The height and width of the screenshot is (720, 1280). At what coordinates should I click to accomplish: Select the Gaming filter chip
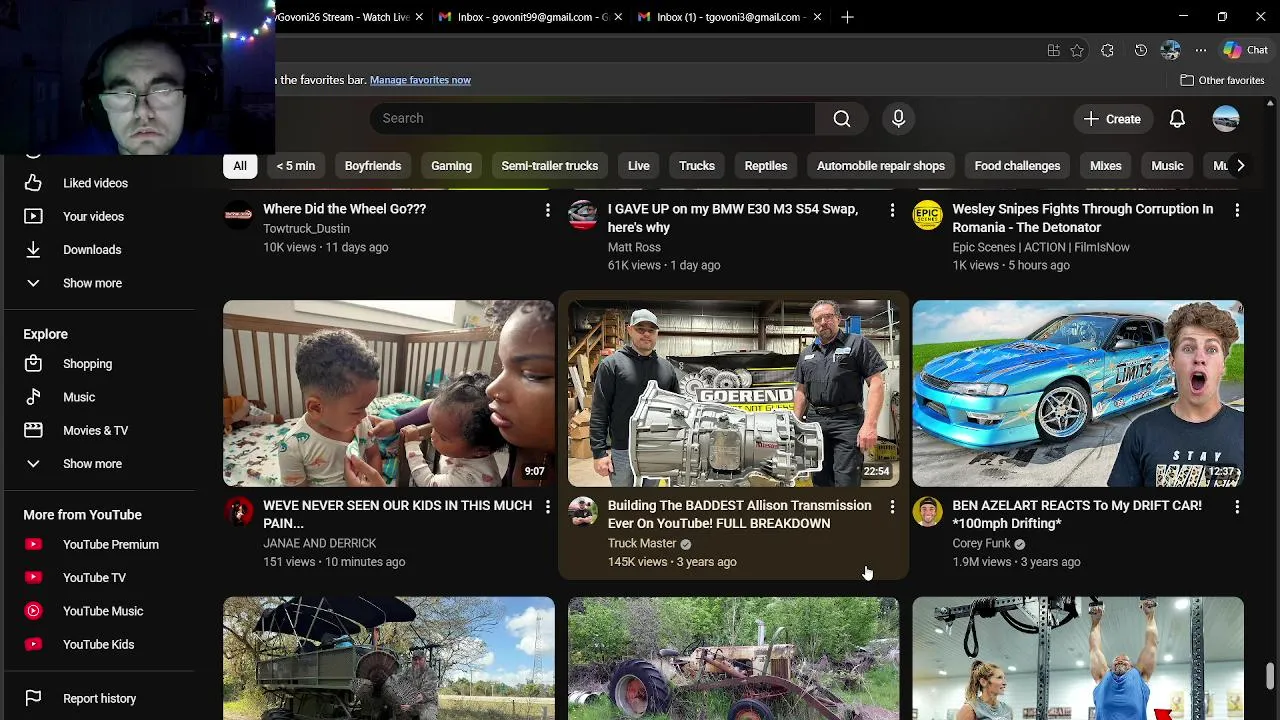point(451,166)
